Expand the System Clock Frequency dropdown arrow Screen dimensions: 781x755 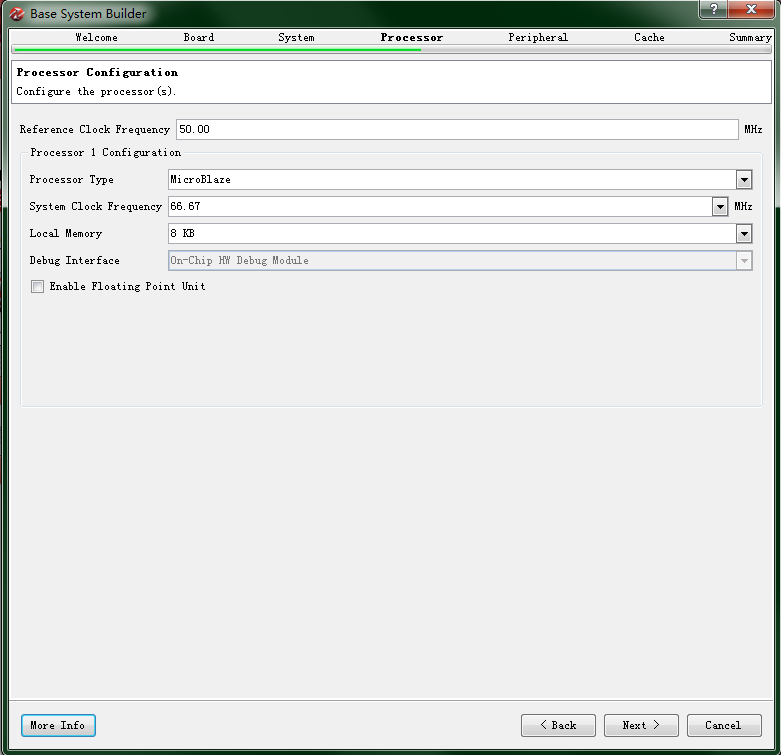pyautogui.click(x=720, y=207)
